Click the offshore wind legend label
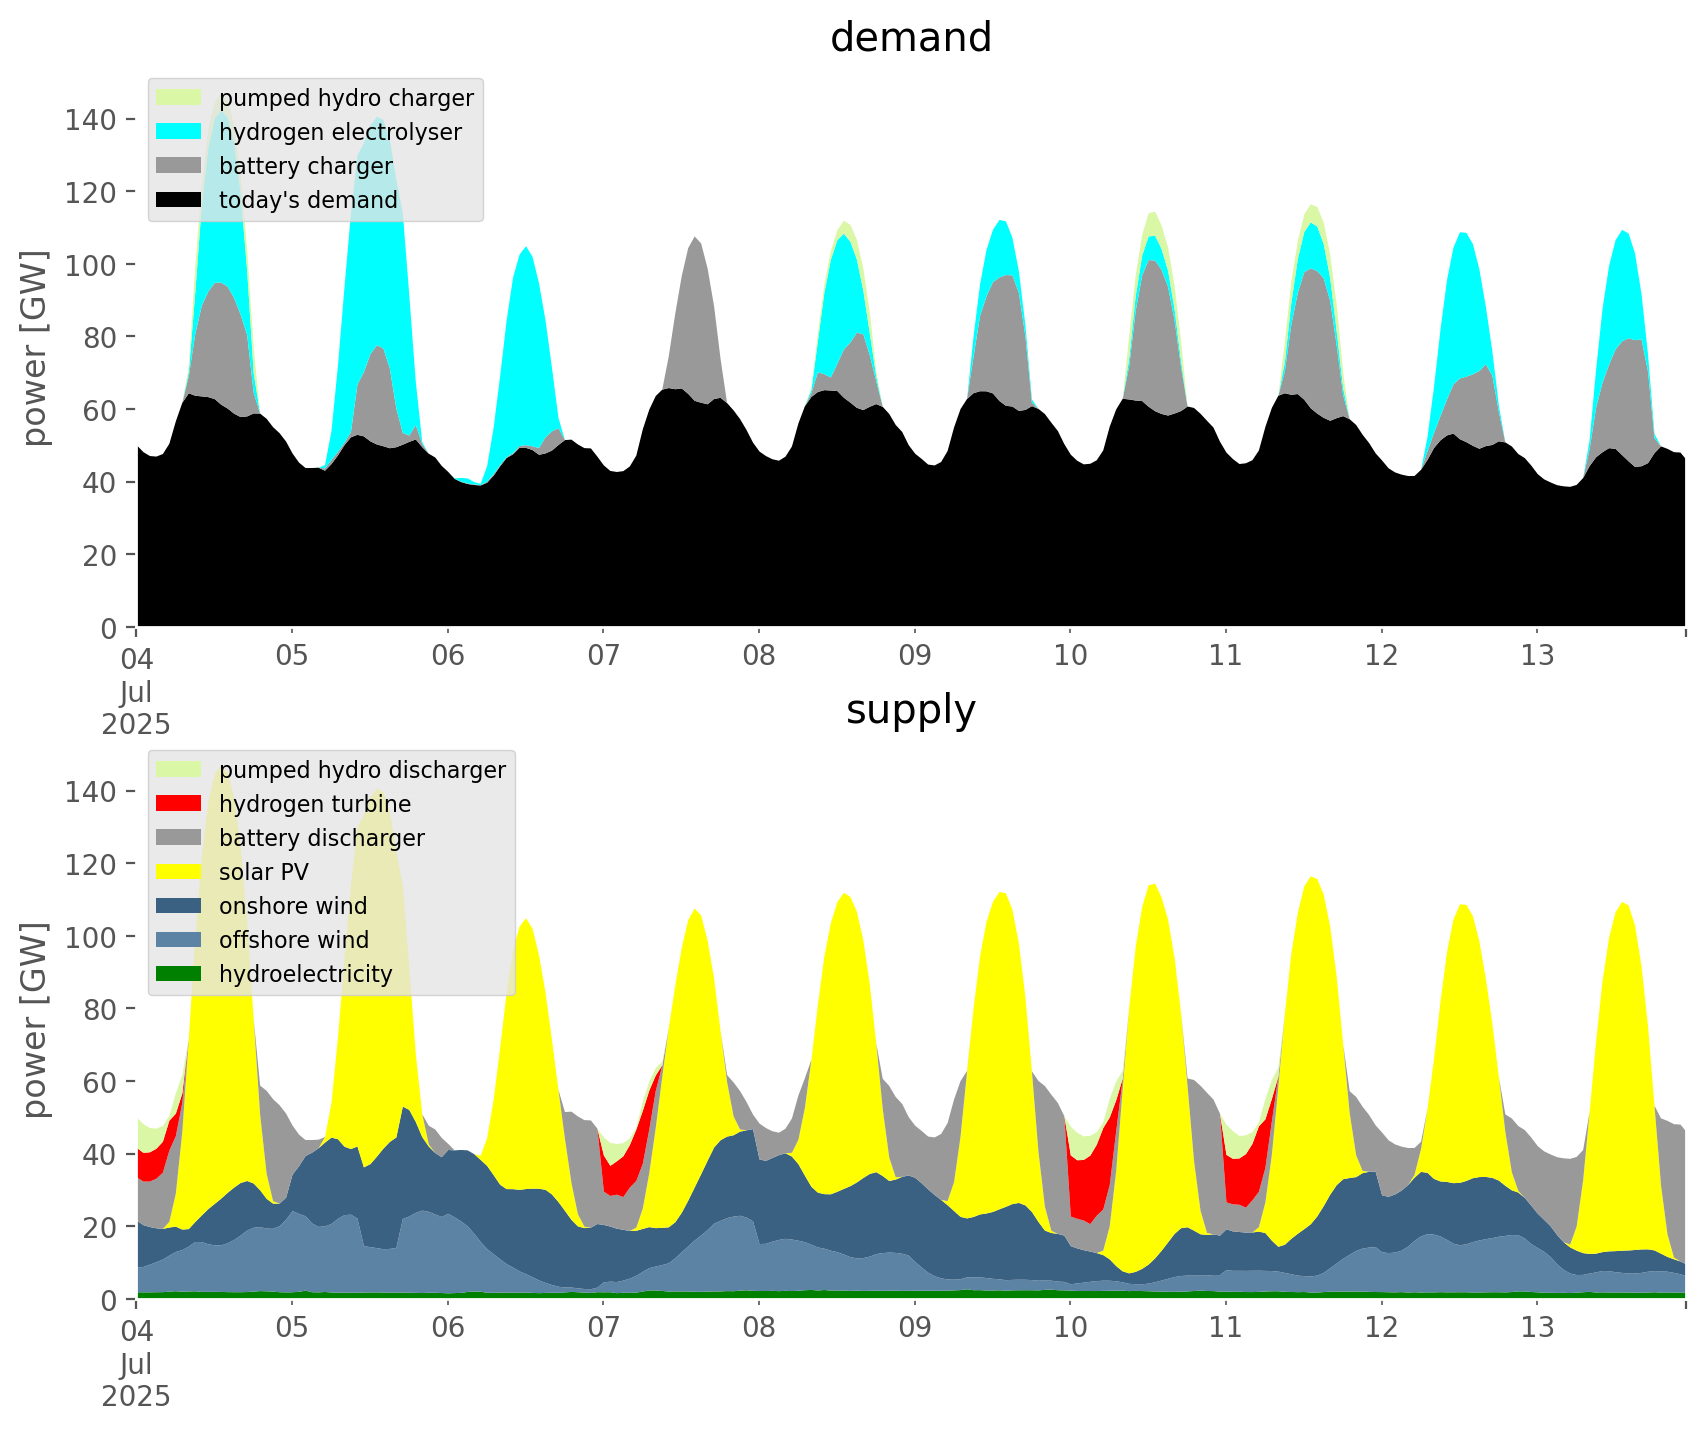The image size is (1706, 1431). tap(294, 940)
